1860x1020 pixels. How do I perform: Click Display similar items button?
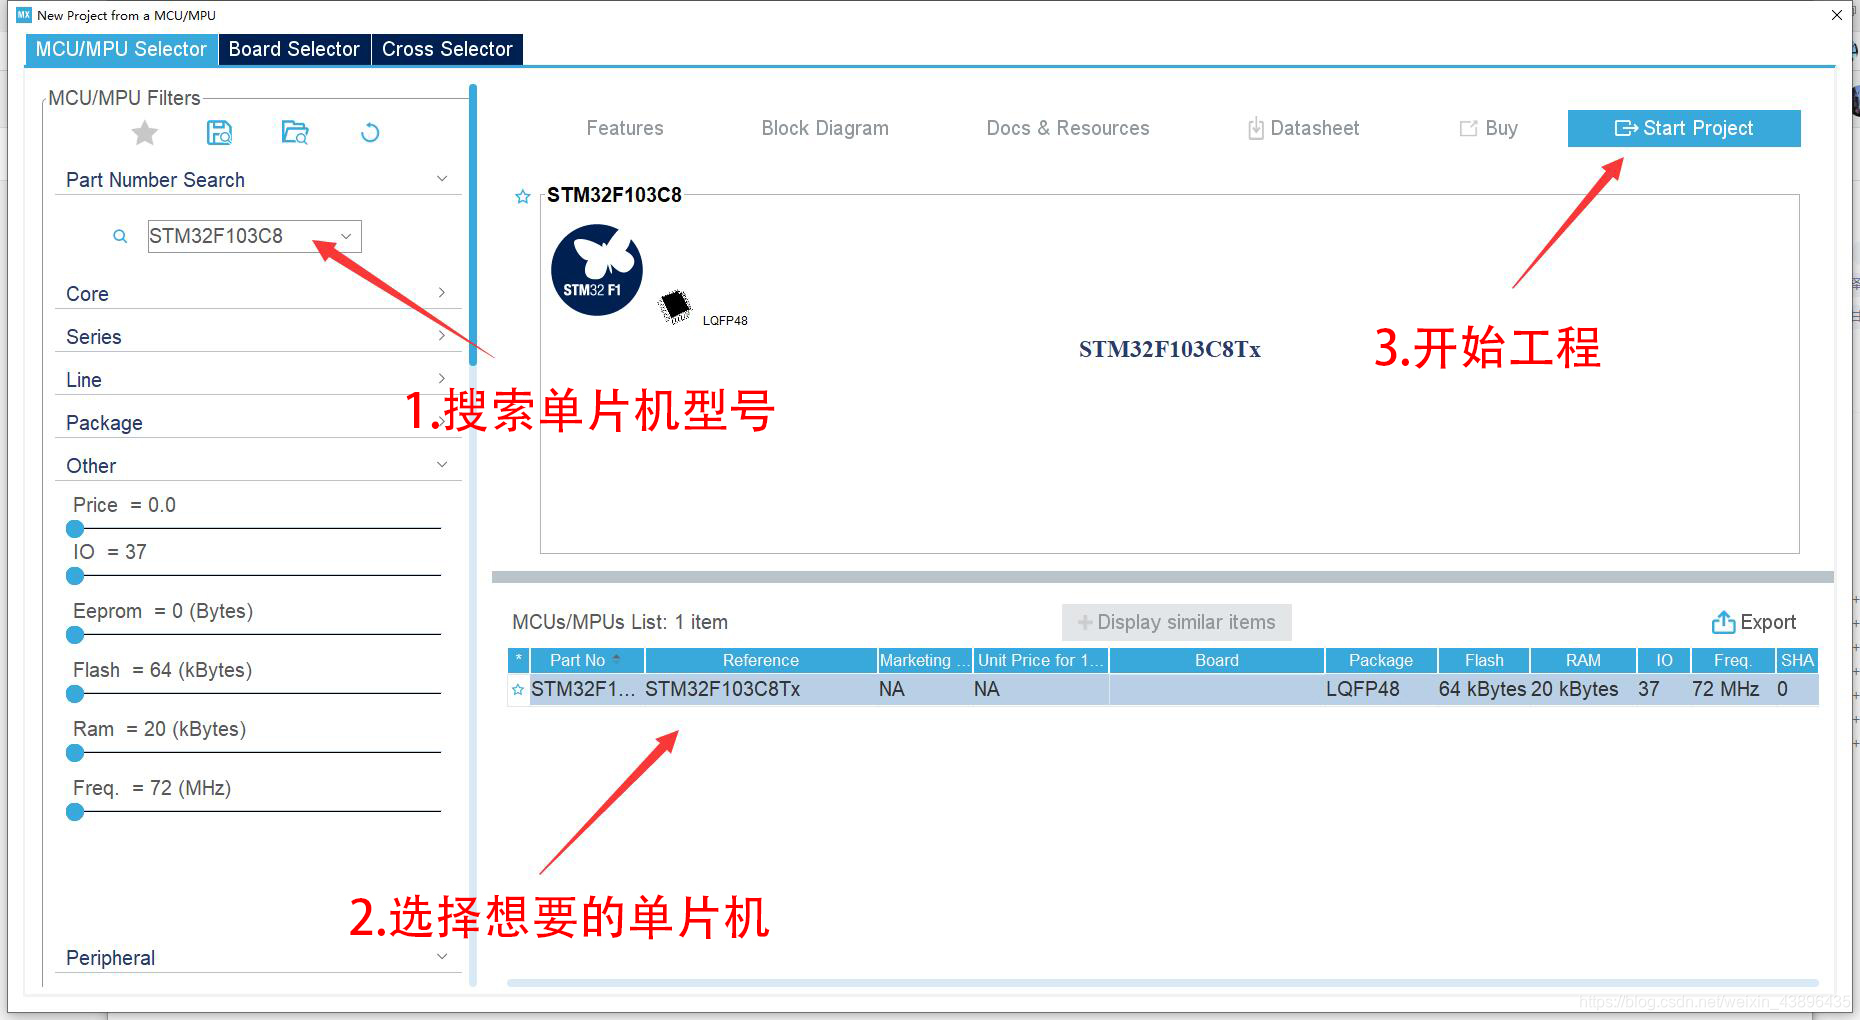coord(1177,622)
